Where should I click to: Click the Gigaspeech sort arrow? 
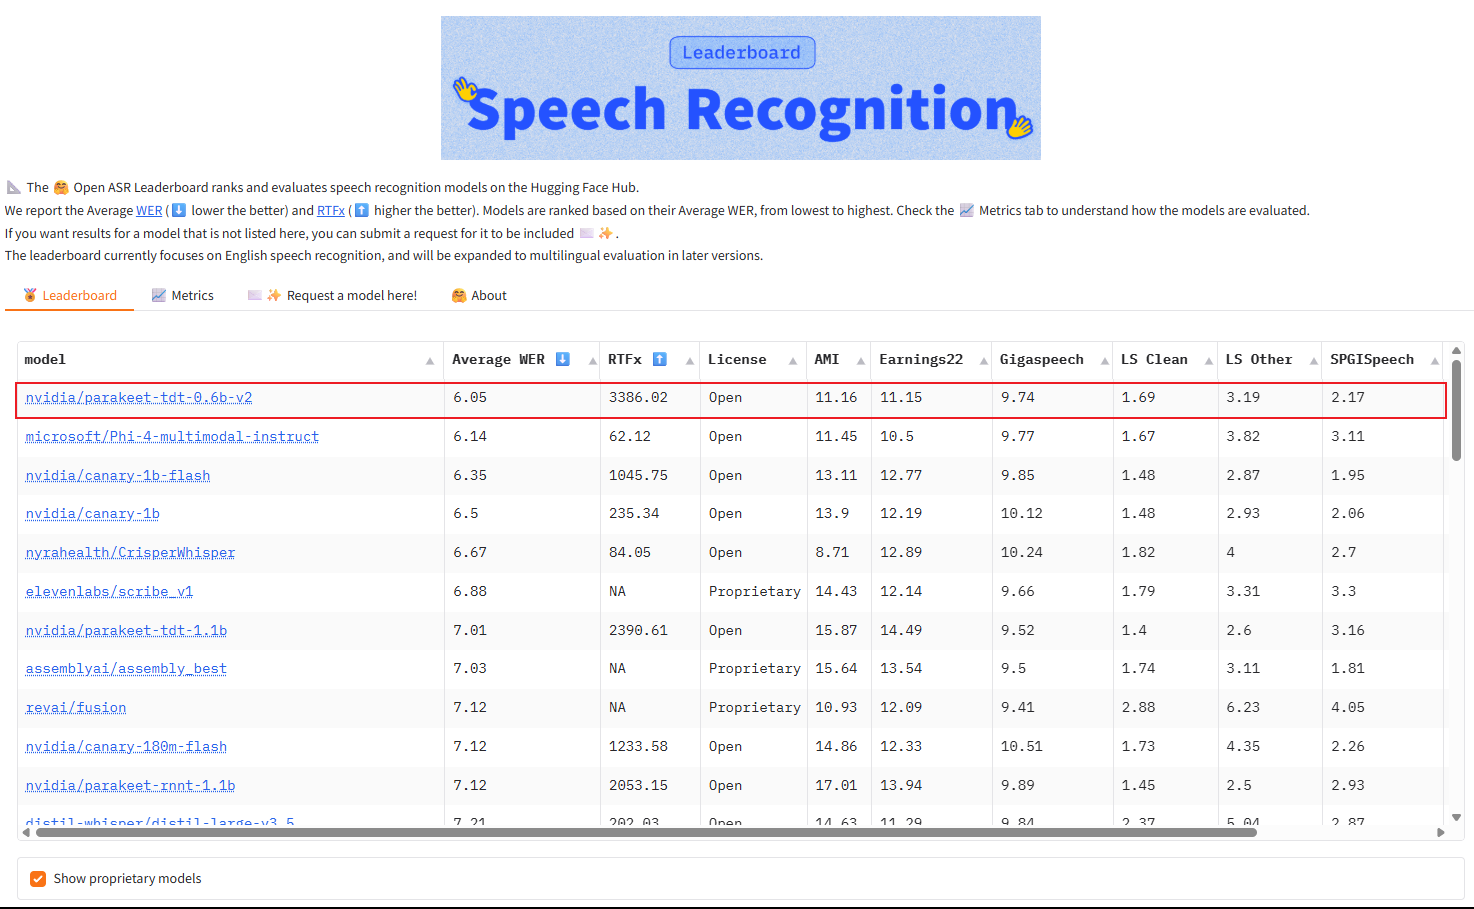click(1104, 361)
